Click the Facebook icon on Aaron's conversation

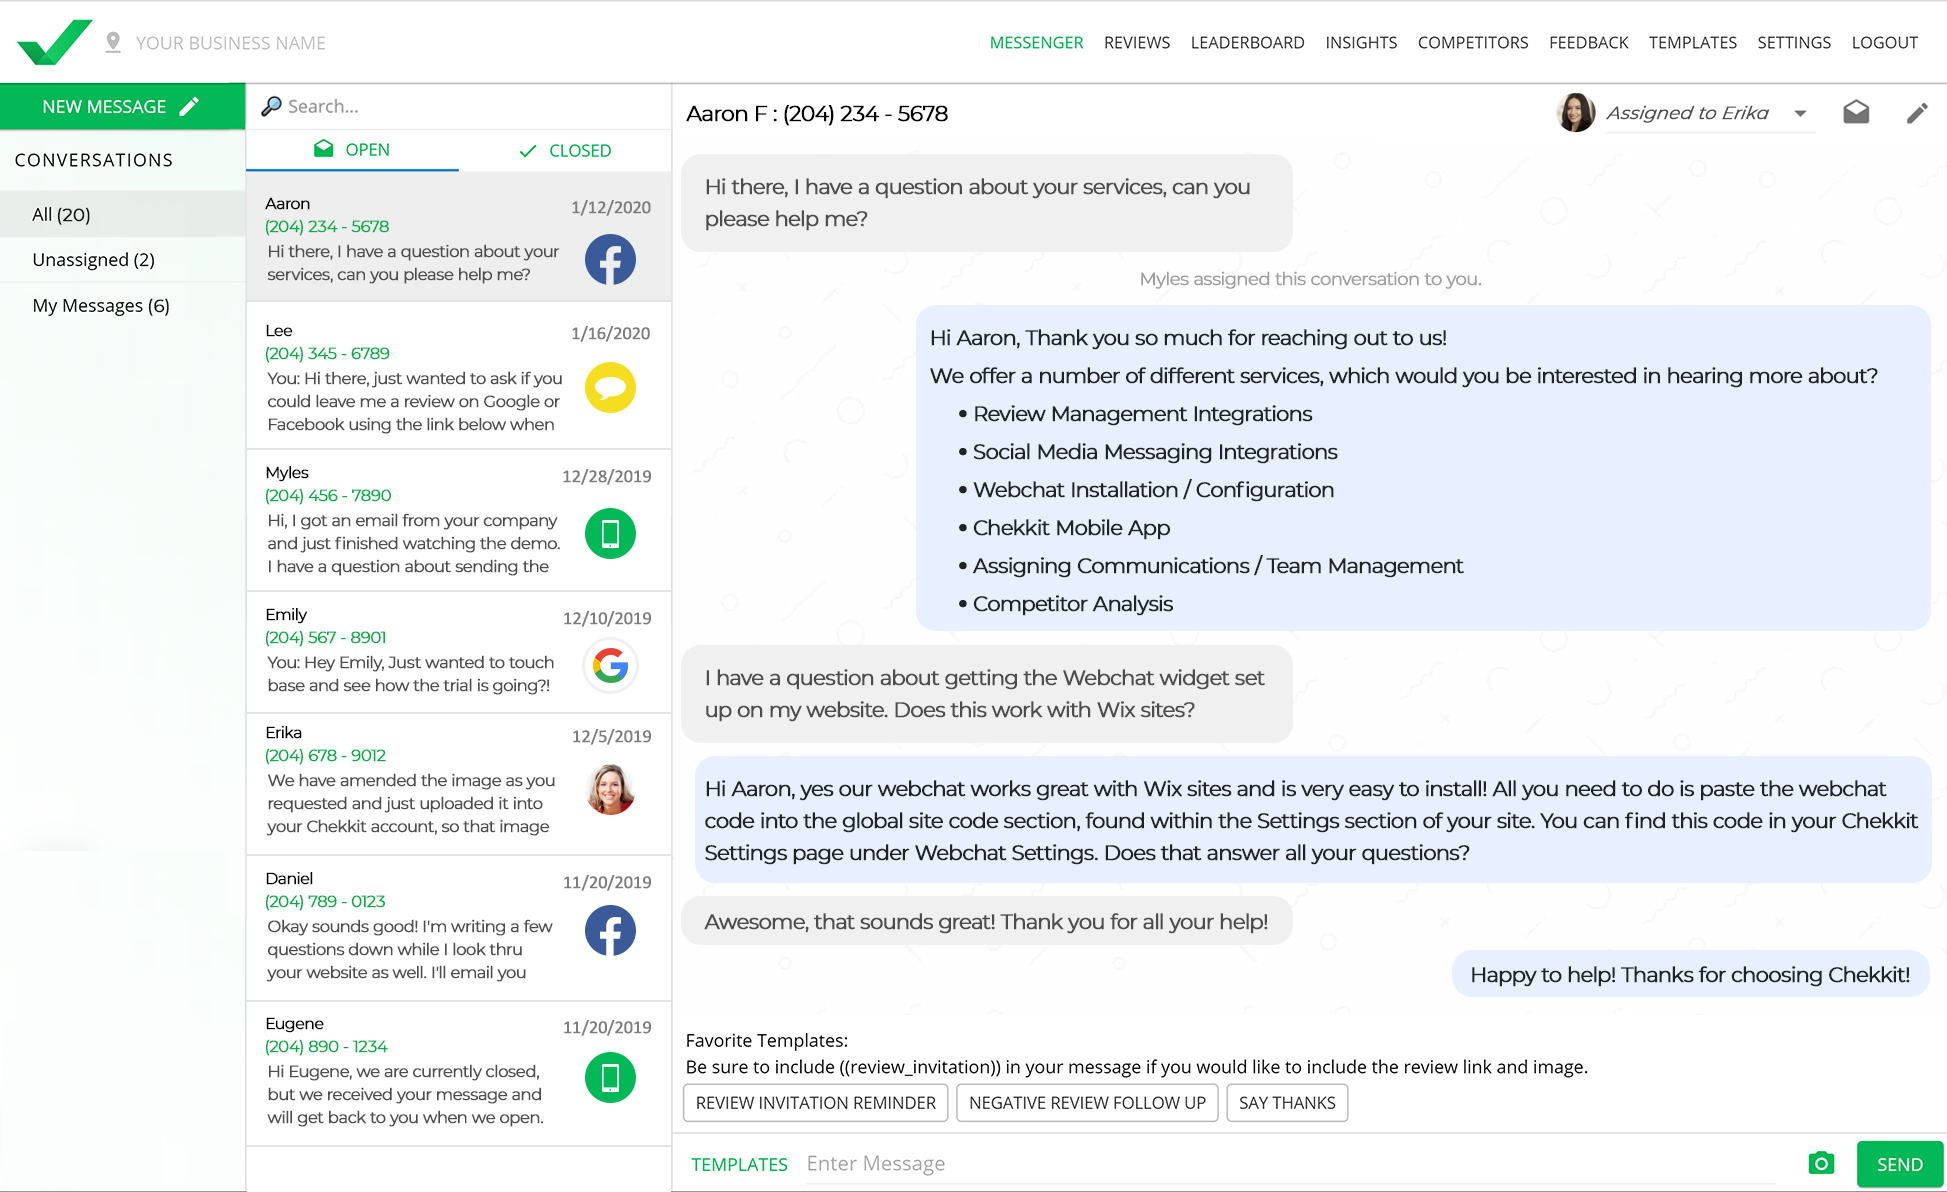610,260
